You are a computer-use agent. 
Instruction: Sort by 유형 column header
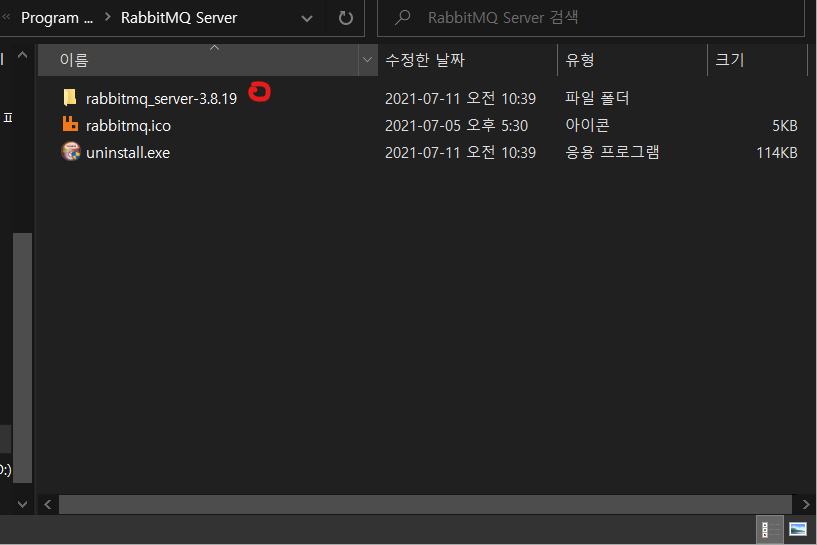tap(633, 60)
